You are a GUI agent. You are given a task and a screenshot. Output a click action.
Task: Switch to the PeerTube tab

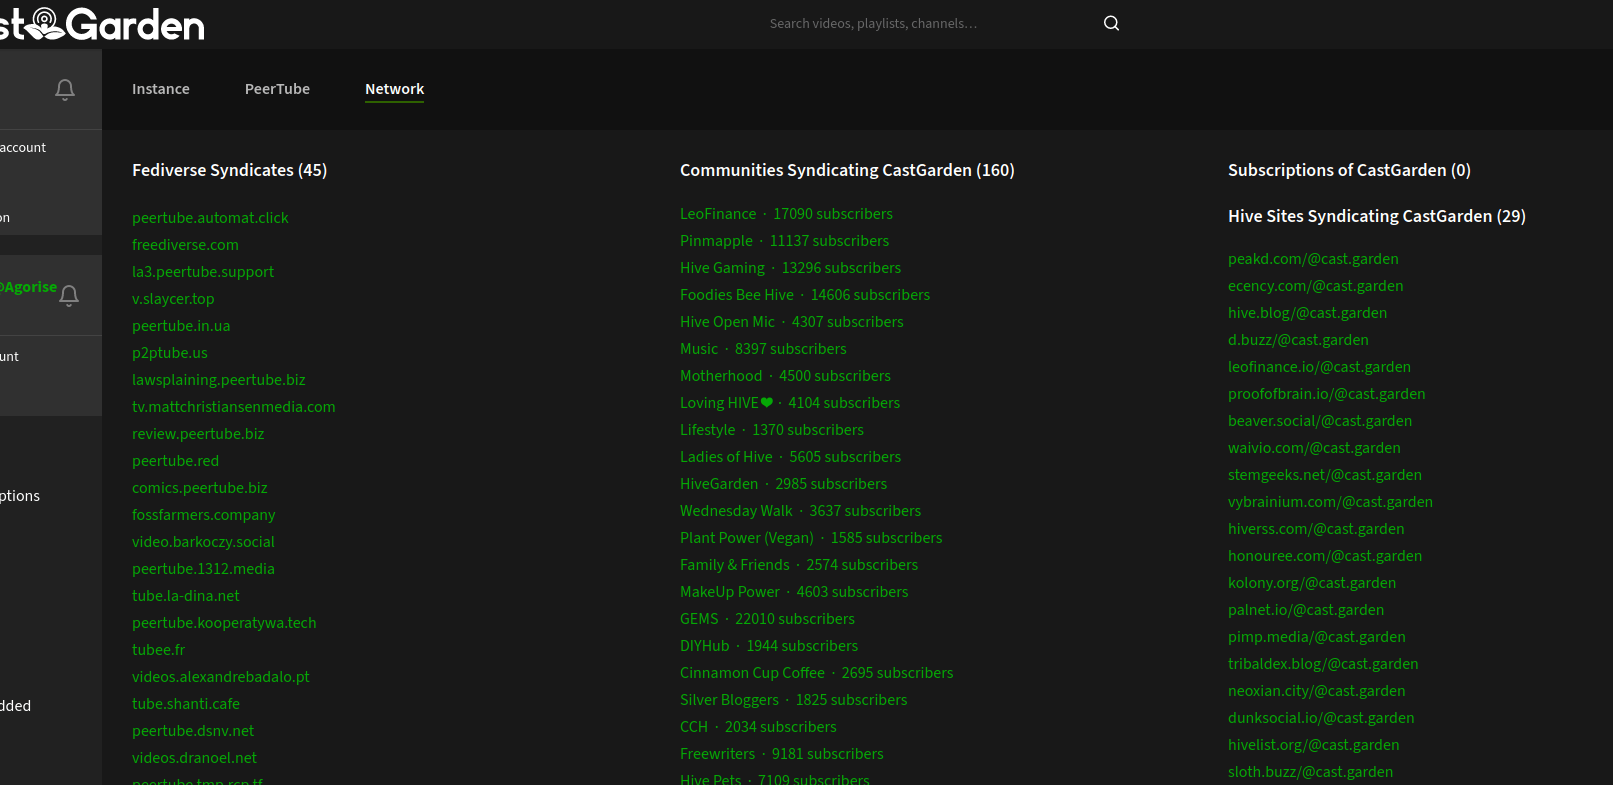(x=277, y=89)
